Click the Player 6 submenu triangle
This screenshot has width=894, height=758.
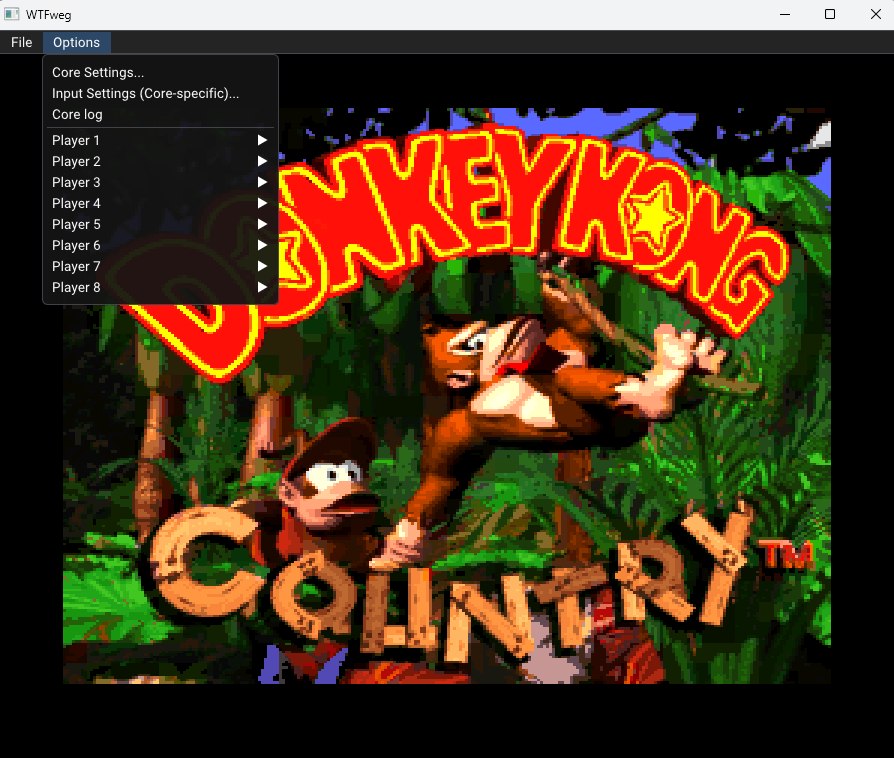262,245
